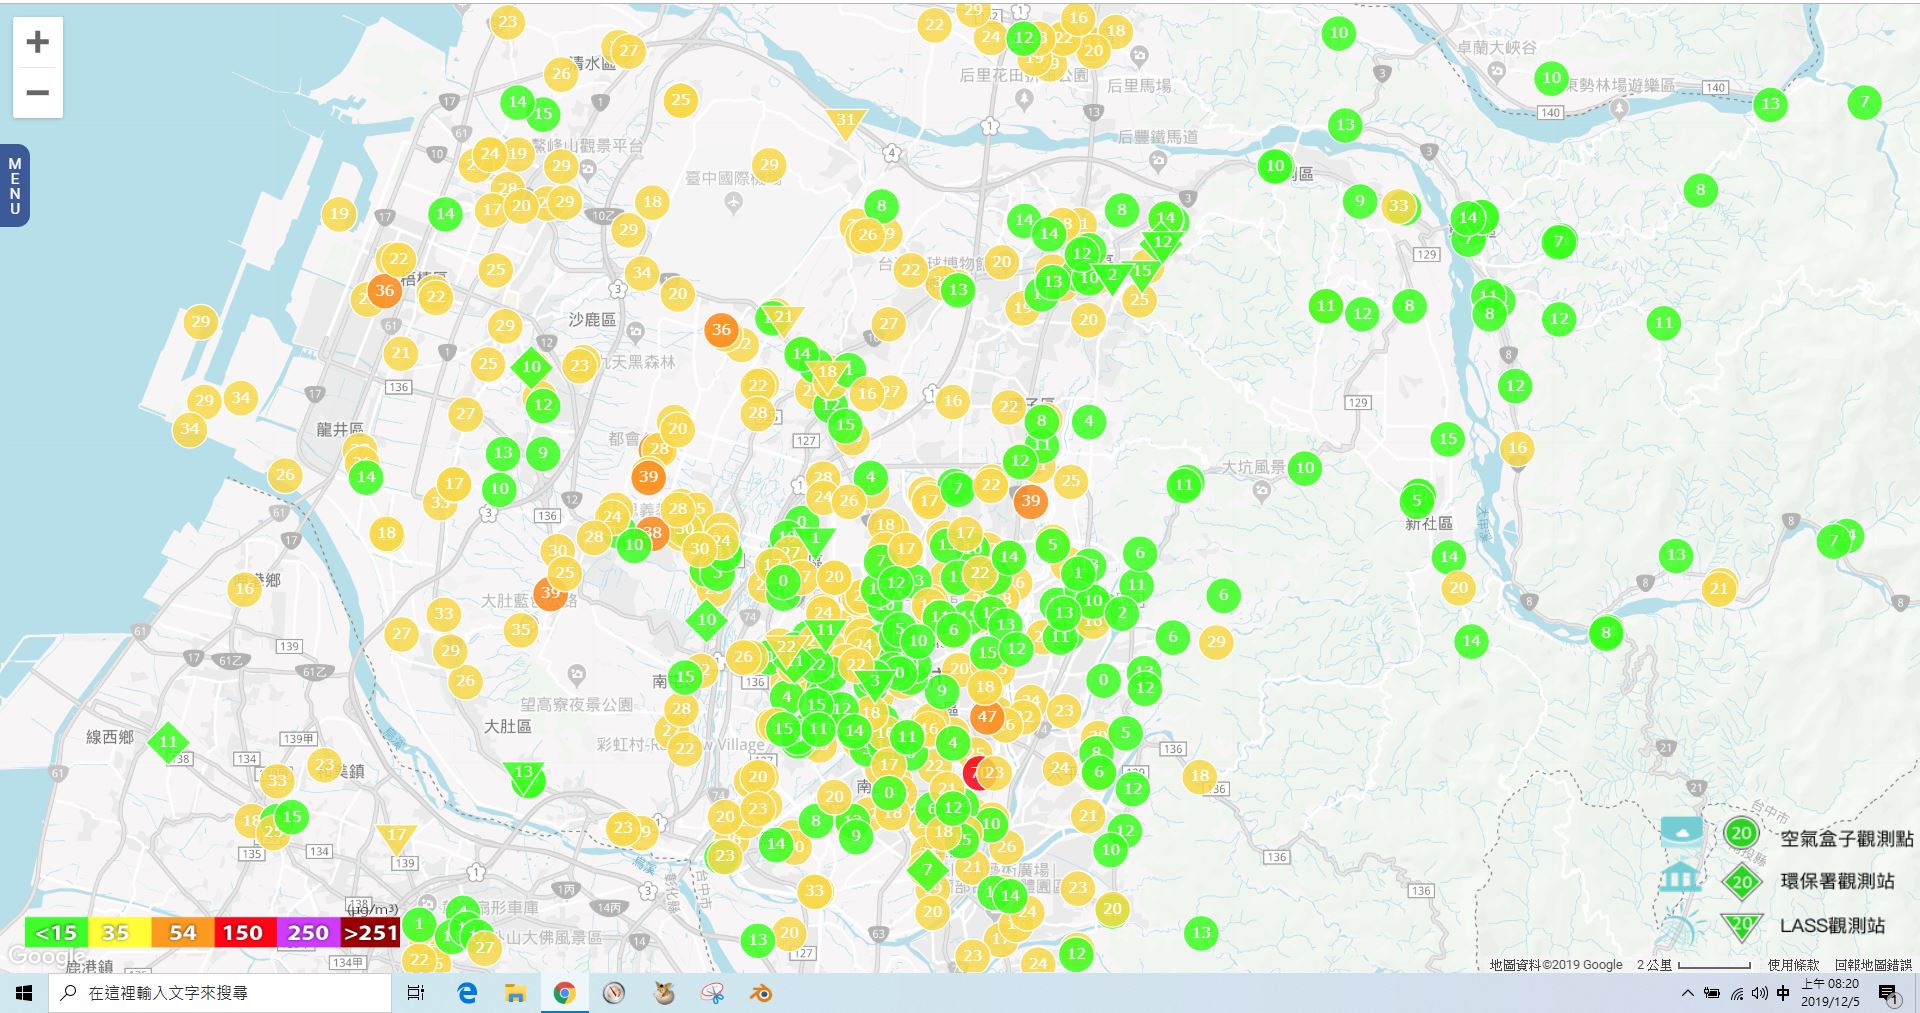
Task: Click the EPA building icon in legend
Action: [x=1680, y=878]
